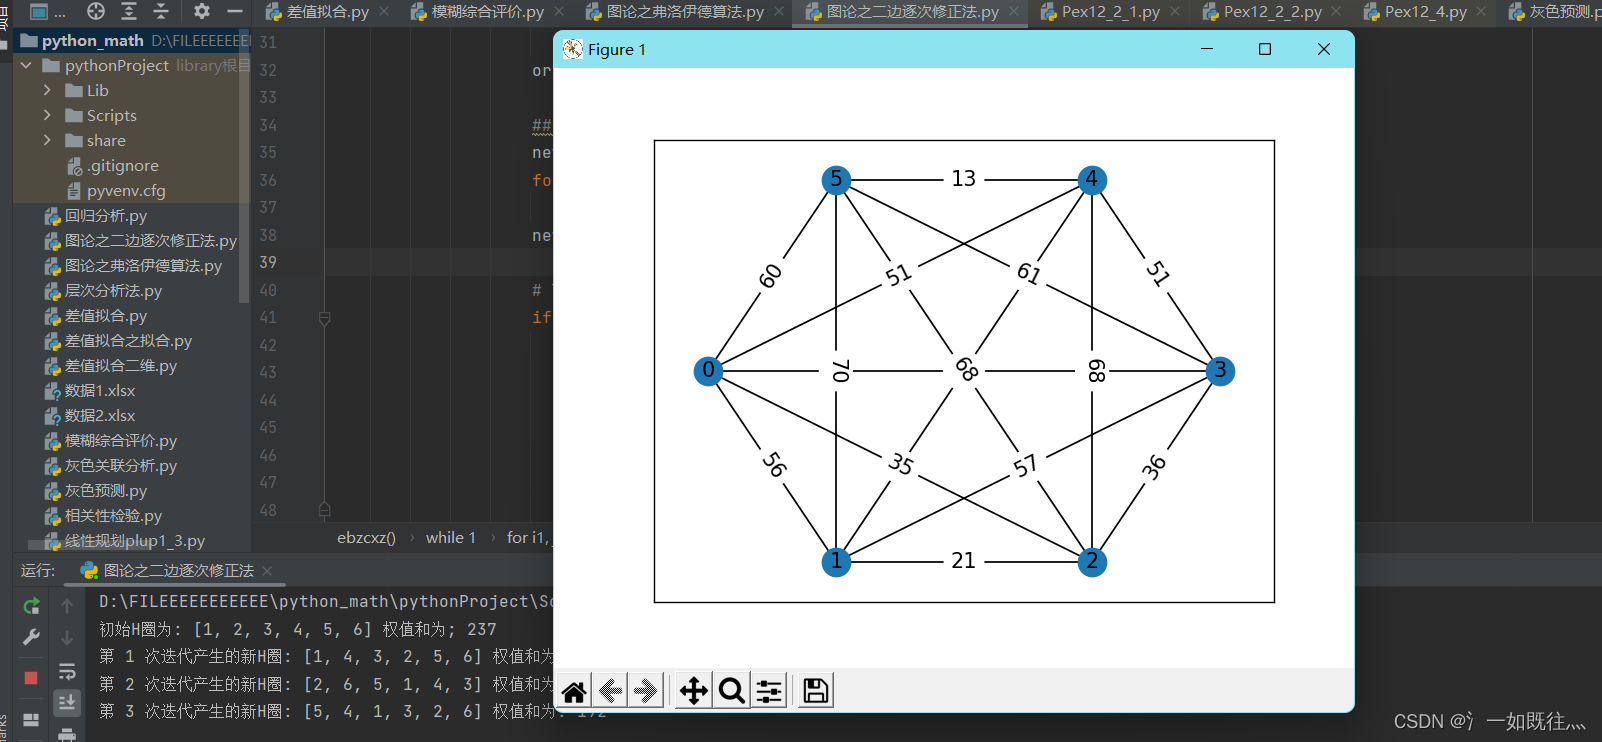Open Configure subplots in Figure 1
Screen dimensions: 1602x742
click(769, 691)
